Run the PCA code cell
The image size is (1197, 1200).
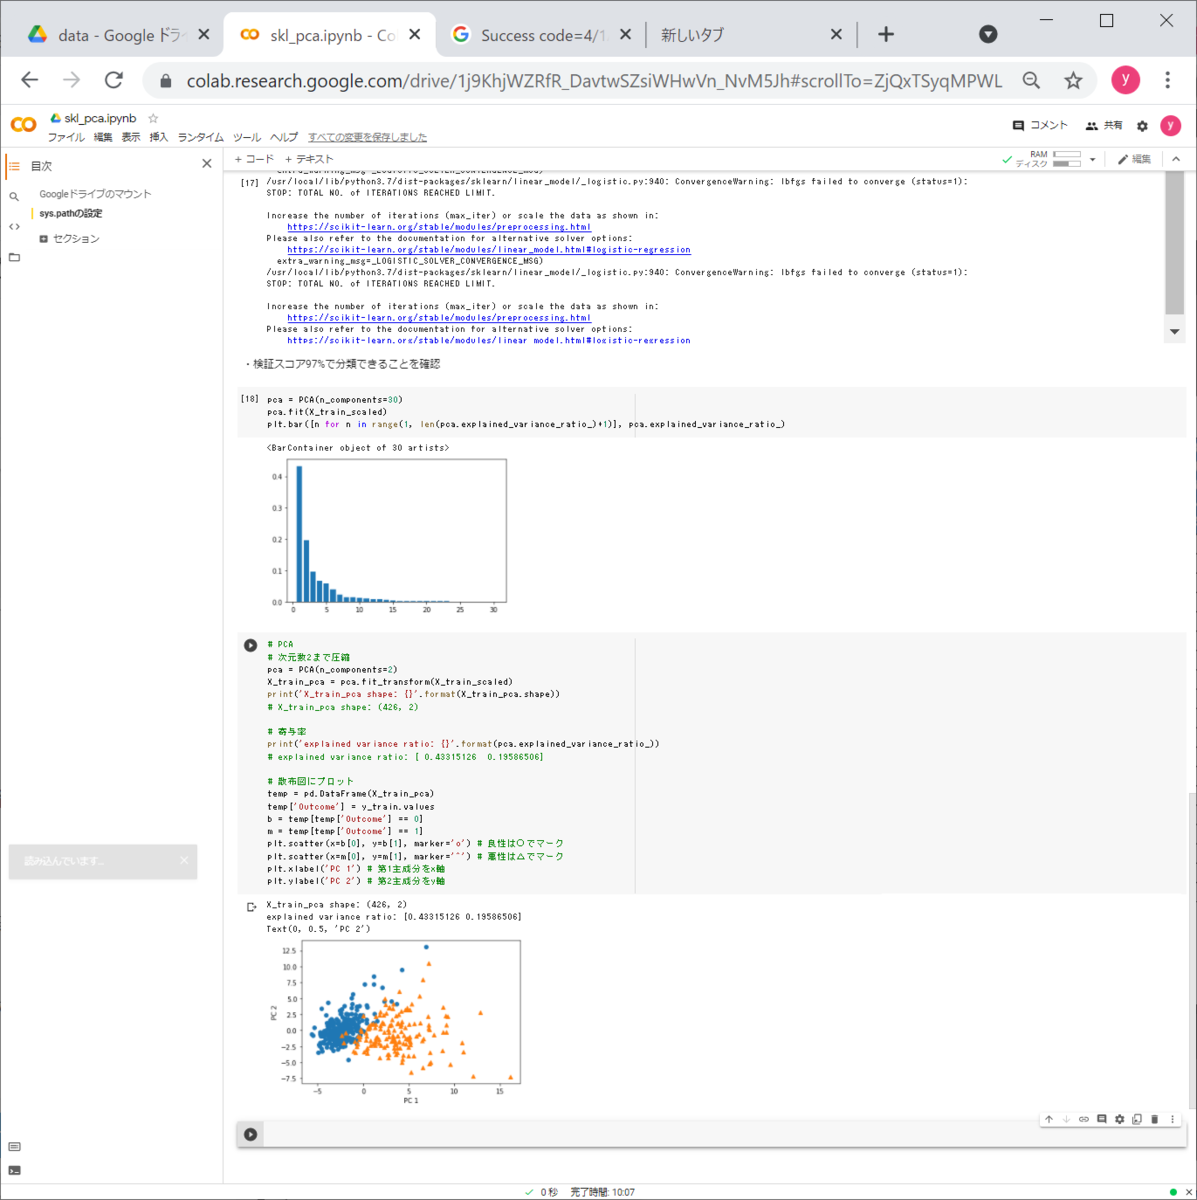click(x=250, y=645)
